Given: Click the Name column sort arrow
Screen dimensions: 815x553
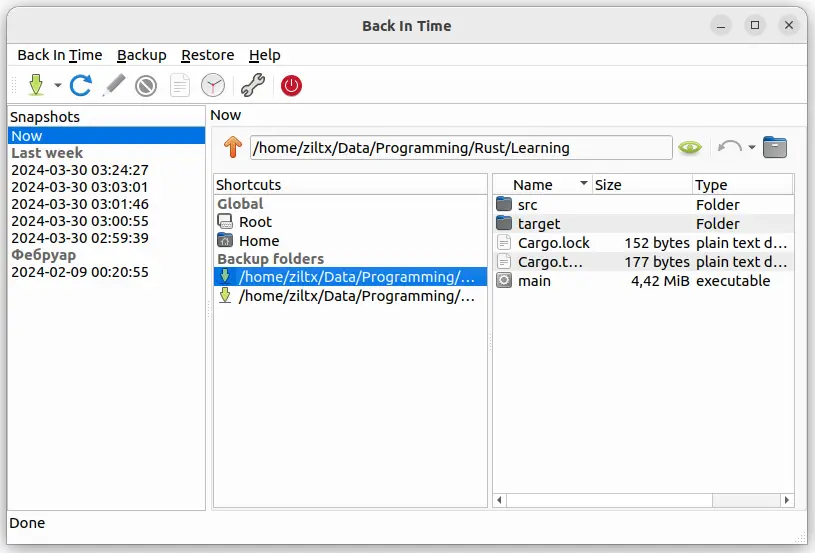Looking at the screenshot, I should 583,184.
